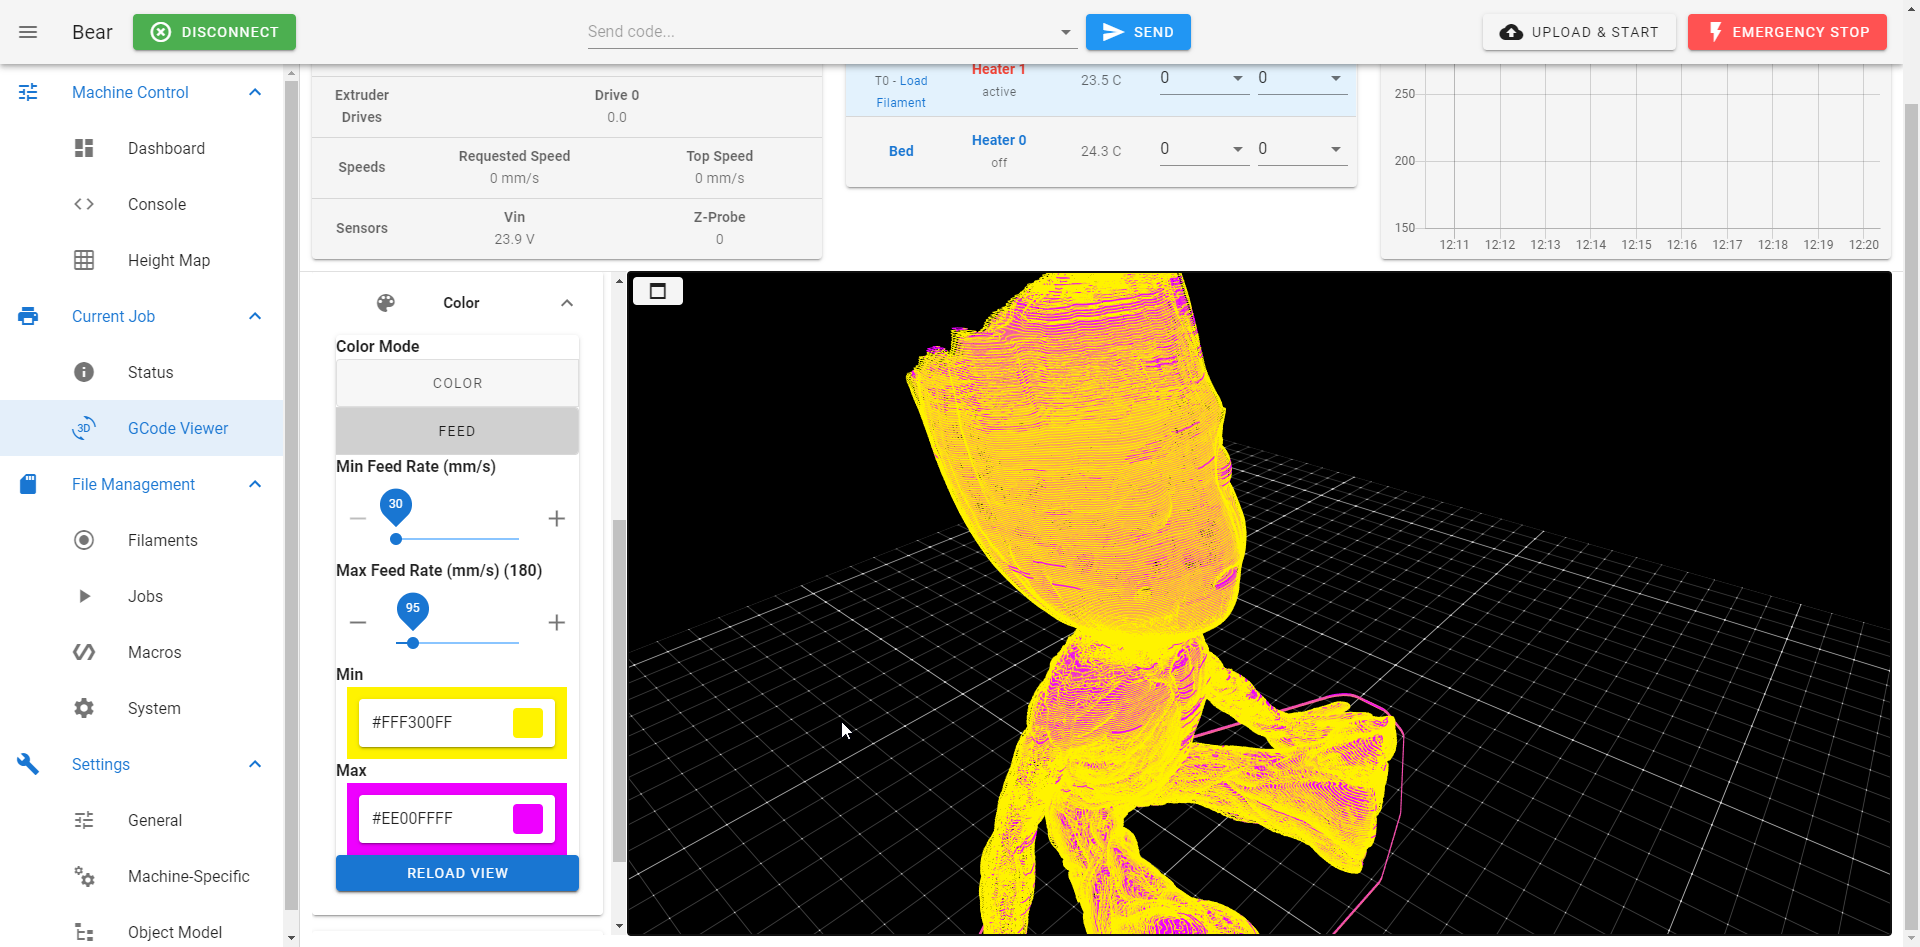Click the Min Feed Rate slider handle
Screen dimensions: 1920x947
(396, 539)
